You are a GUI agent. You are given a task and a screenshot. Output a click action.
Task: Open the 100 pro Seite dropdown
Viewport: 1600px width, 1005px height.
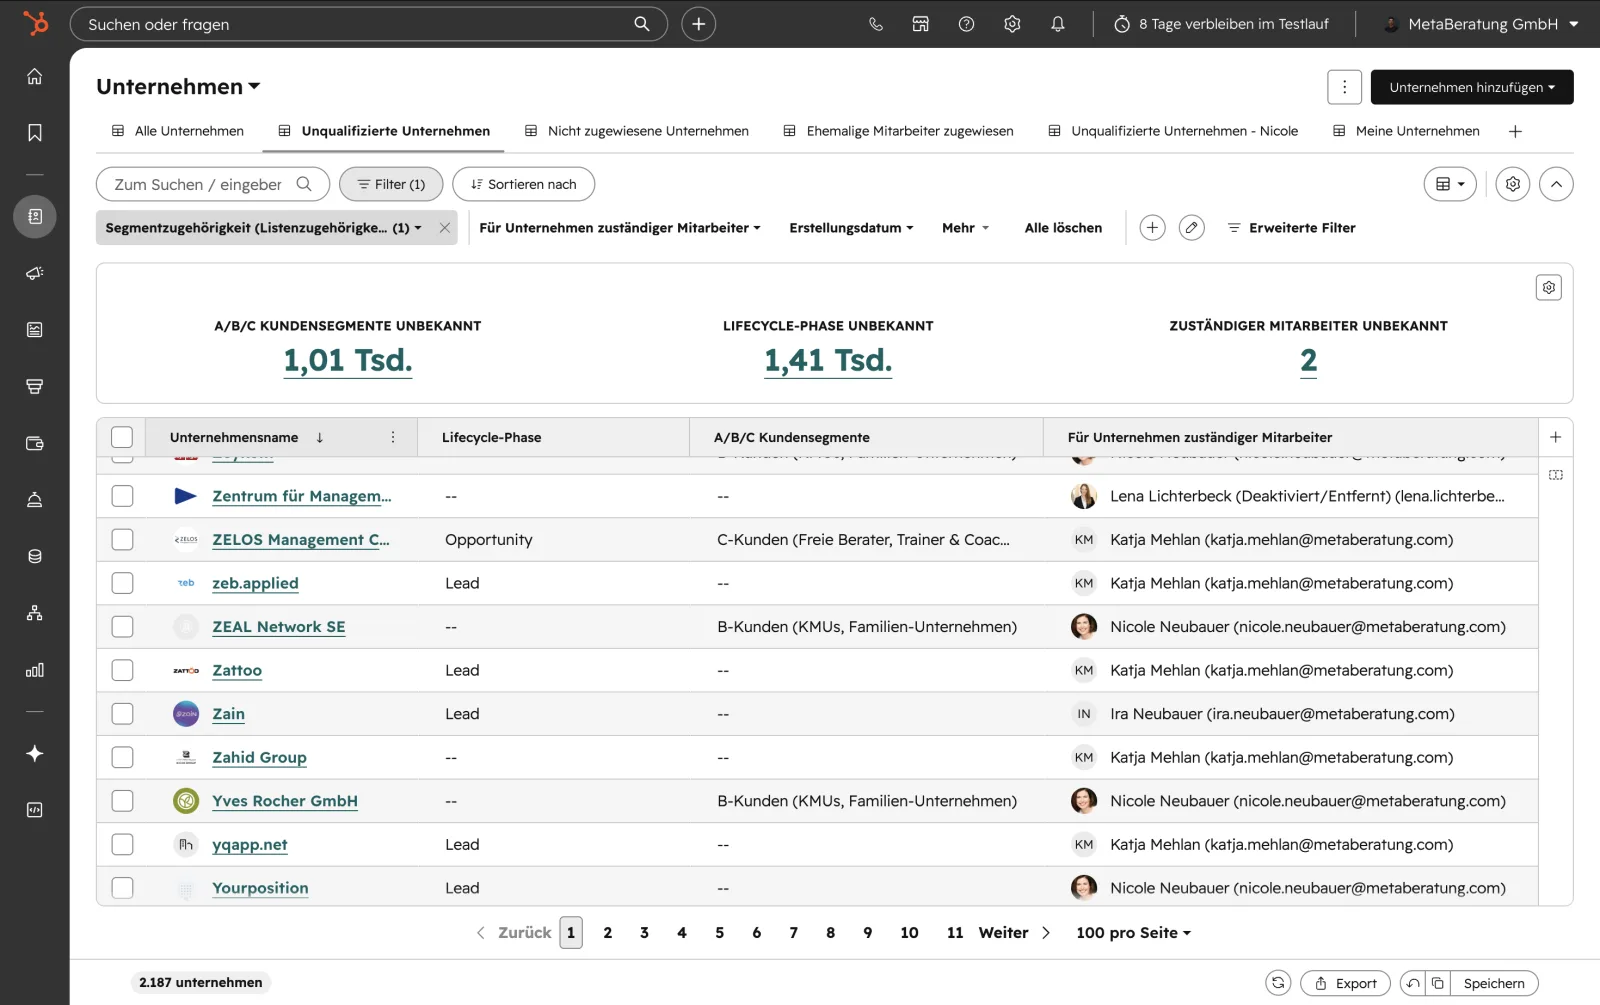(x=1133, y=933)
